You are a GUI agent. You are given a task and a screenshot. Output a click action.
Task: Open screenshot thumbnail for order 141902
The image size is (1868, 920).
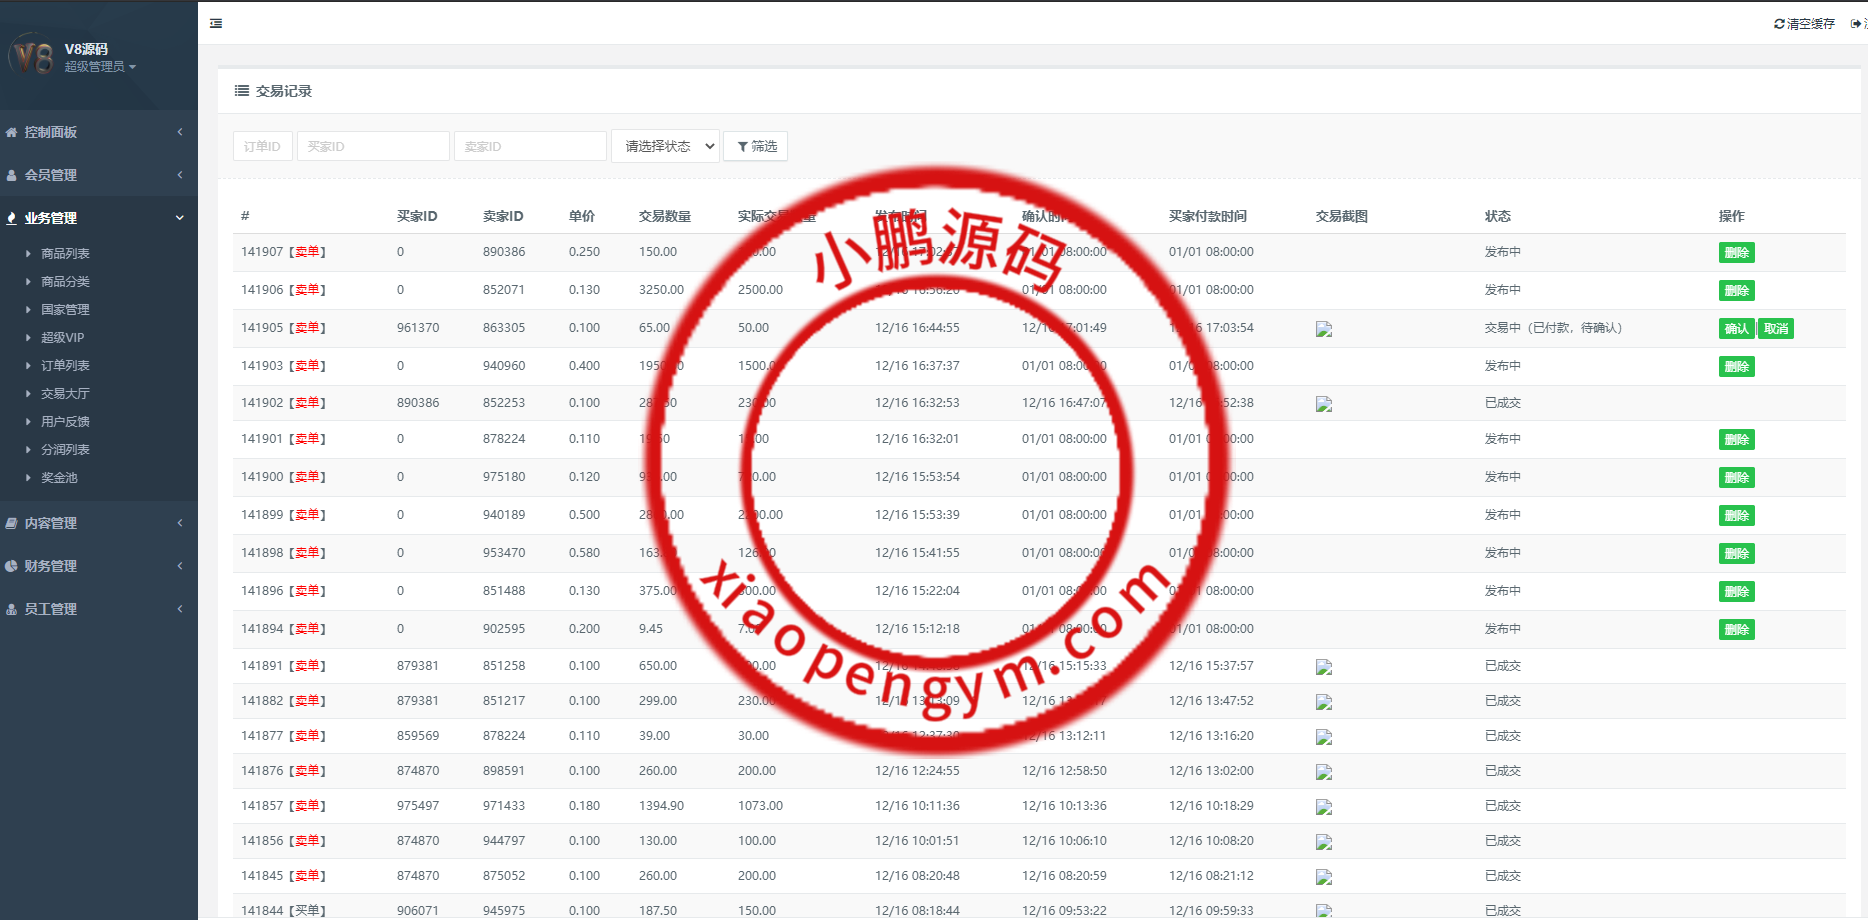click(x=1324, y=404)
